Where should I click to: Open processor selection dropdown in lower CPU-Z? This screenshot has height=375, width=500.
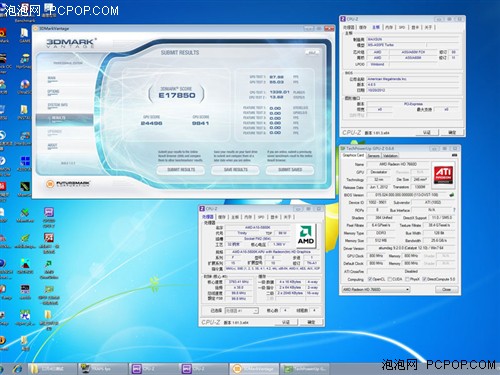(x=241, y=310)
